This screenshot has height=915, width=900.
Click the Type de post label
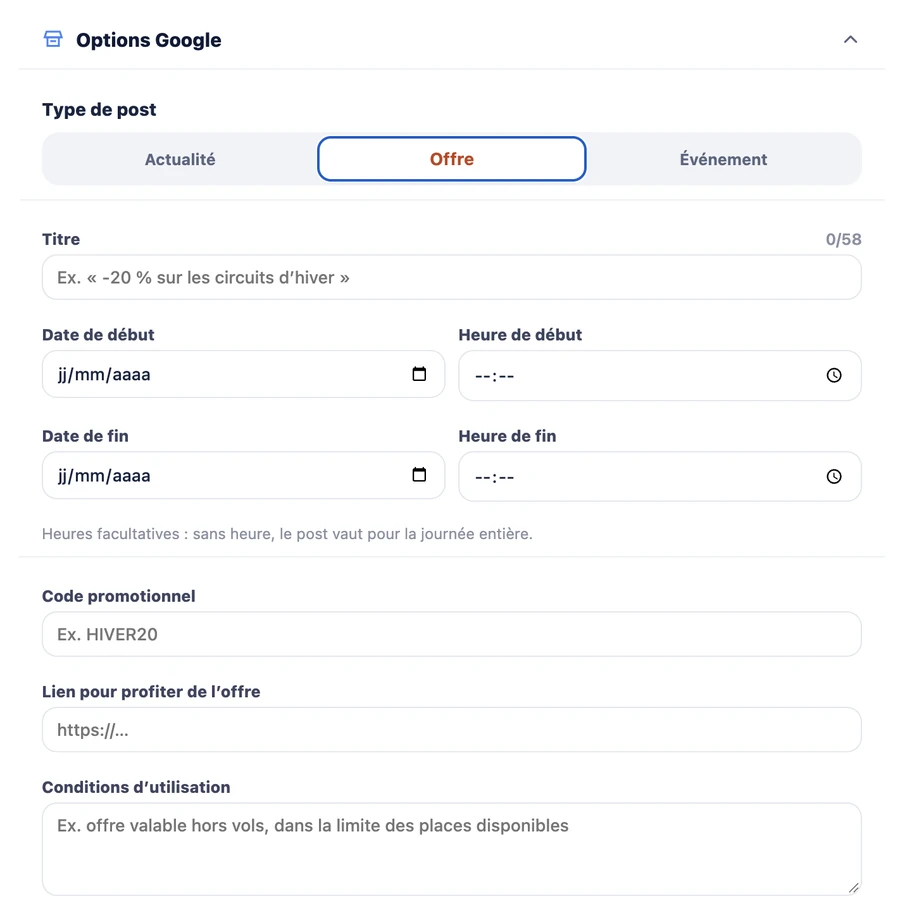coord(99,110)
